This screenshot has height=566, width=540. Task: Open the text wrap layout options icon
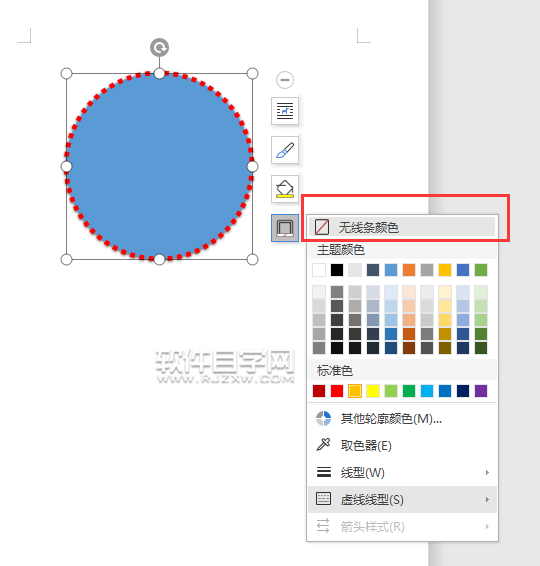pyautogui.click(x=285, y=111)
